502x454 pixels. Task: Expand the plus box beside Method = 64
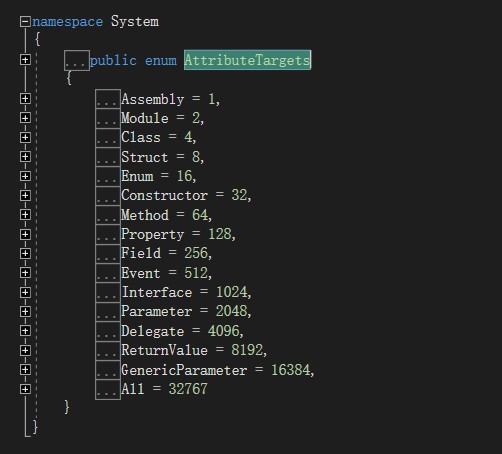tap(25, 215)
